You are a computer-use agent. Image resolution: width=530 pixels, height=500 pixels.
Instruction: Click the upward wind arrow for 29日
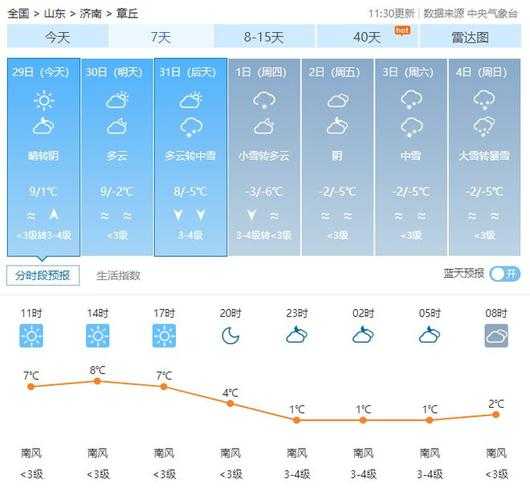pos(54,215)
